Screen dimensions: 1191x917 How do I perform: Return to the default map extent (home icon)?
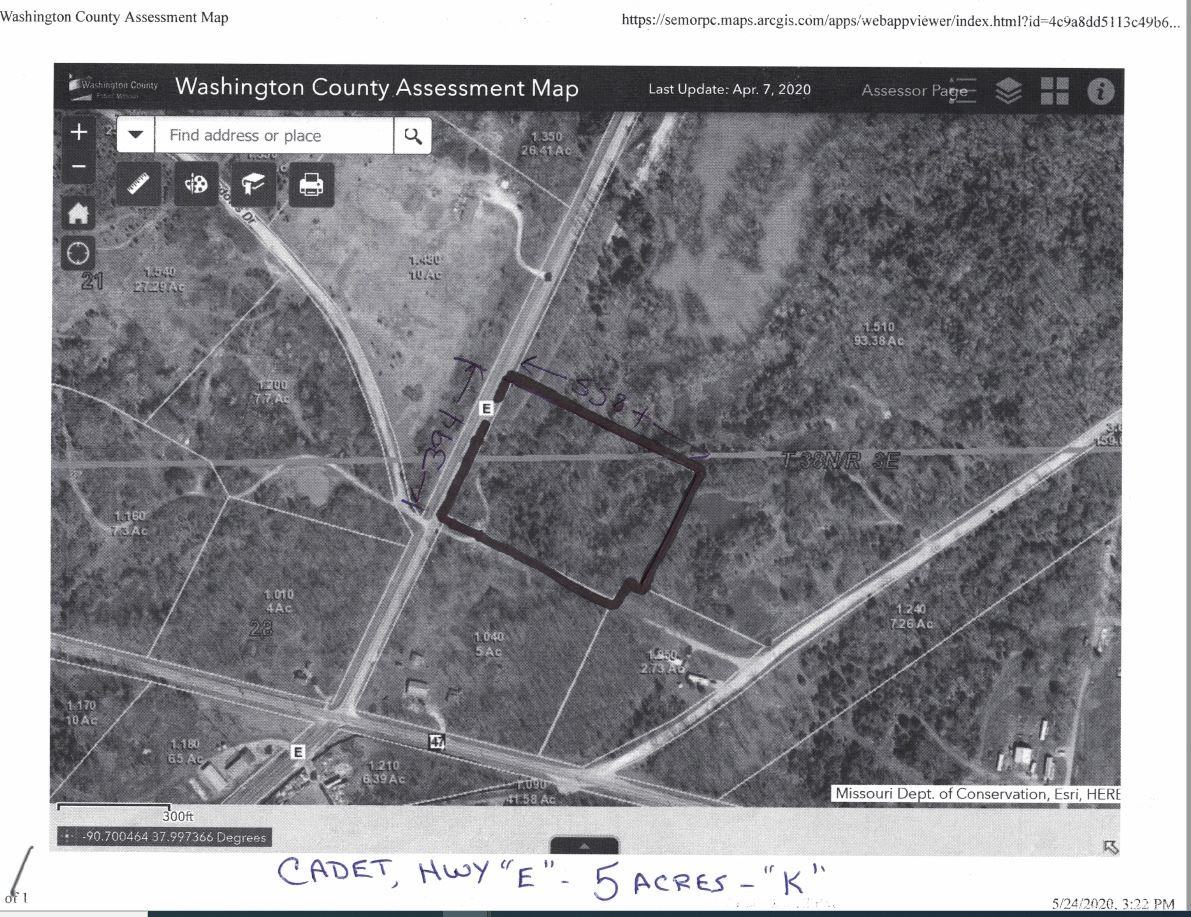tap(78, 213)
